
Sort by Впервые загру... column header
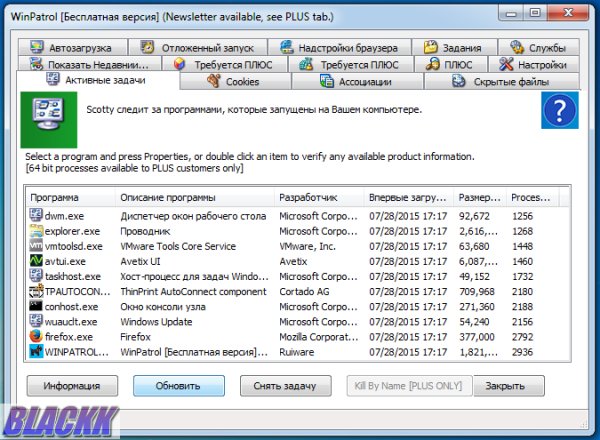click(408, 197)
